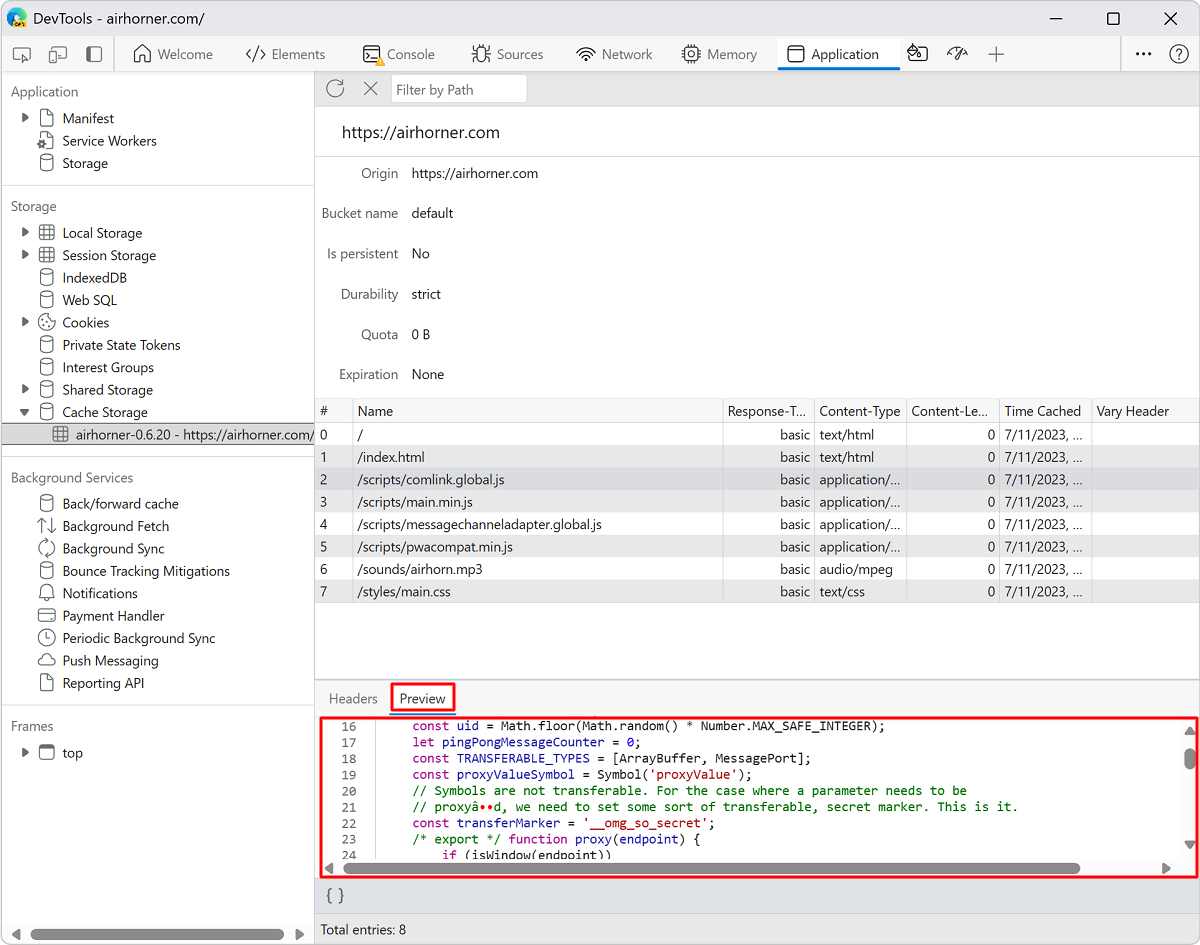The image size is (1200, 945).
Task: Toggle the device emulation icon
Action: tap(58, 54)
